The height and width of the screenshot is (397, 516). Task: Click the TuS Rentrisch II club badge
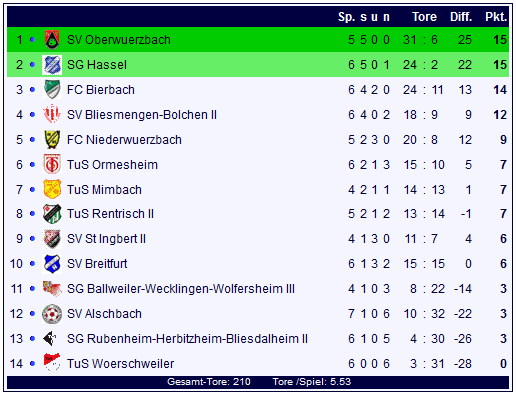[x=52, y=214]
